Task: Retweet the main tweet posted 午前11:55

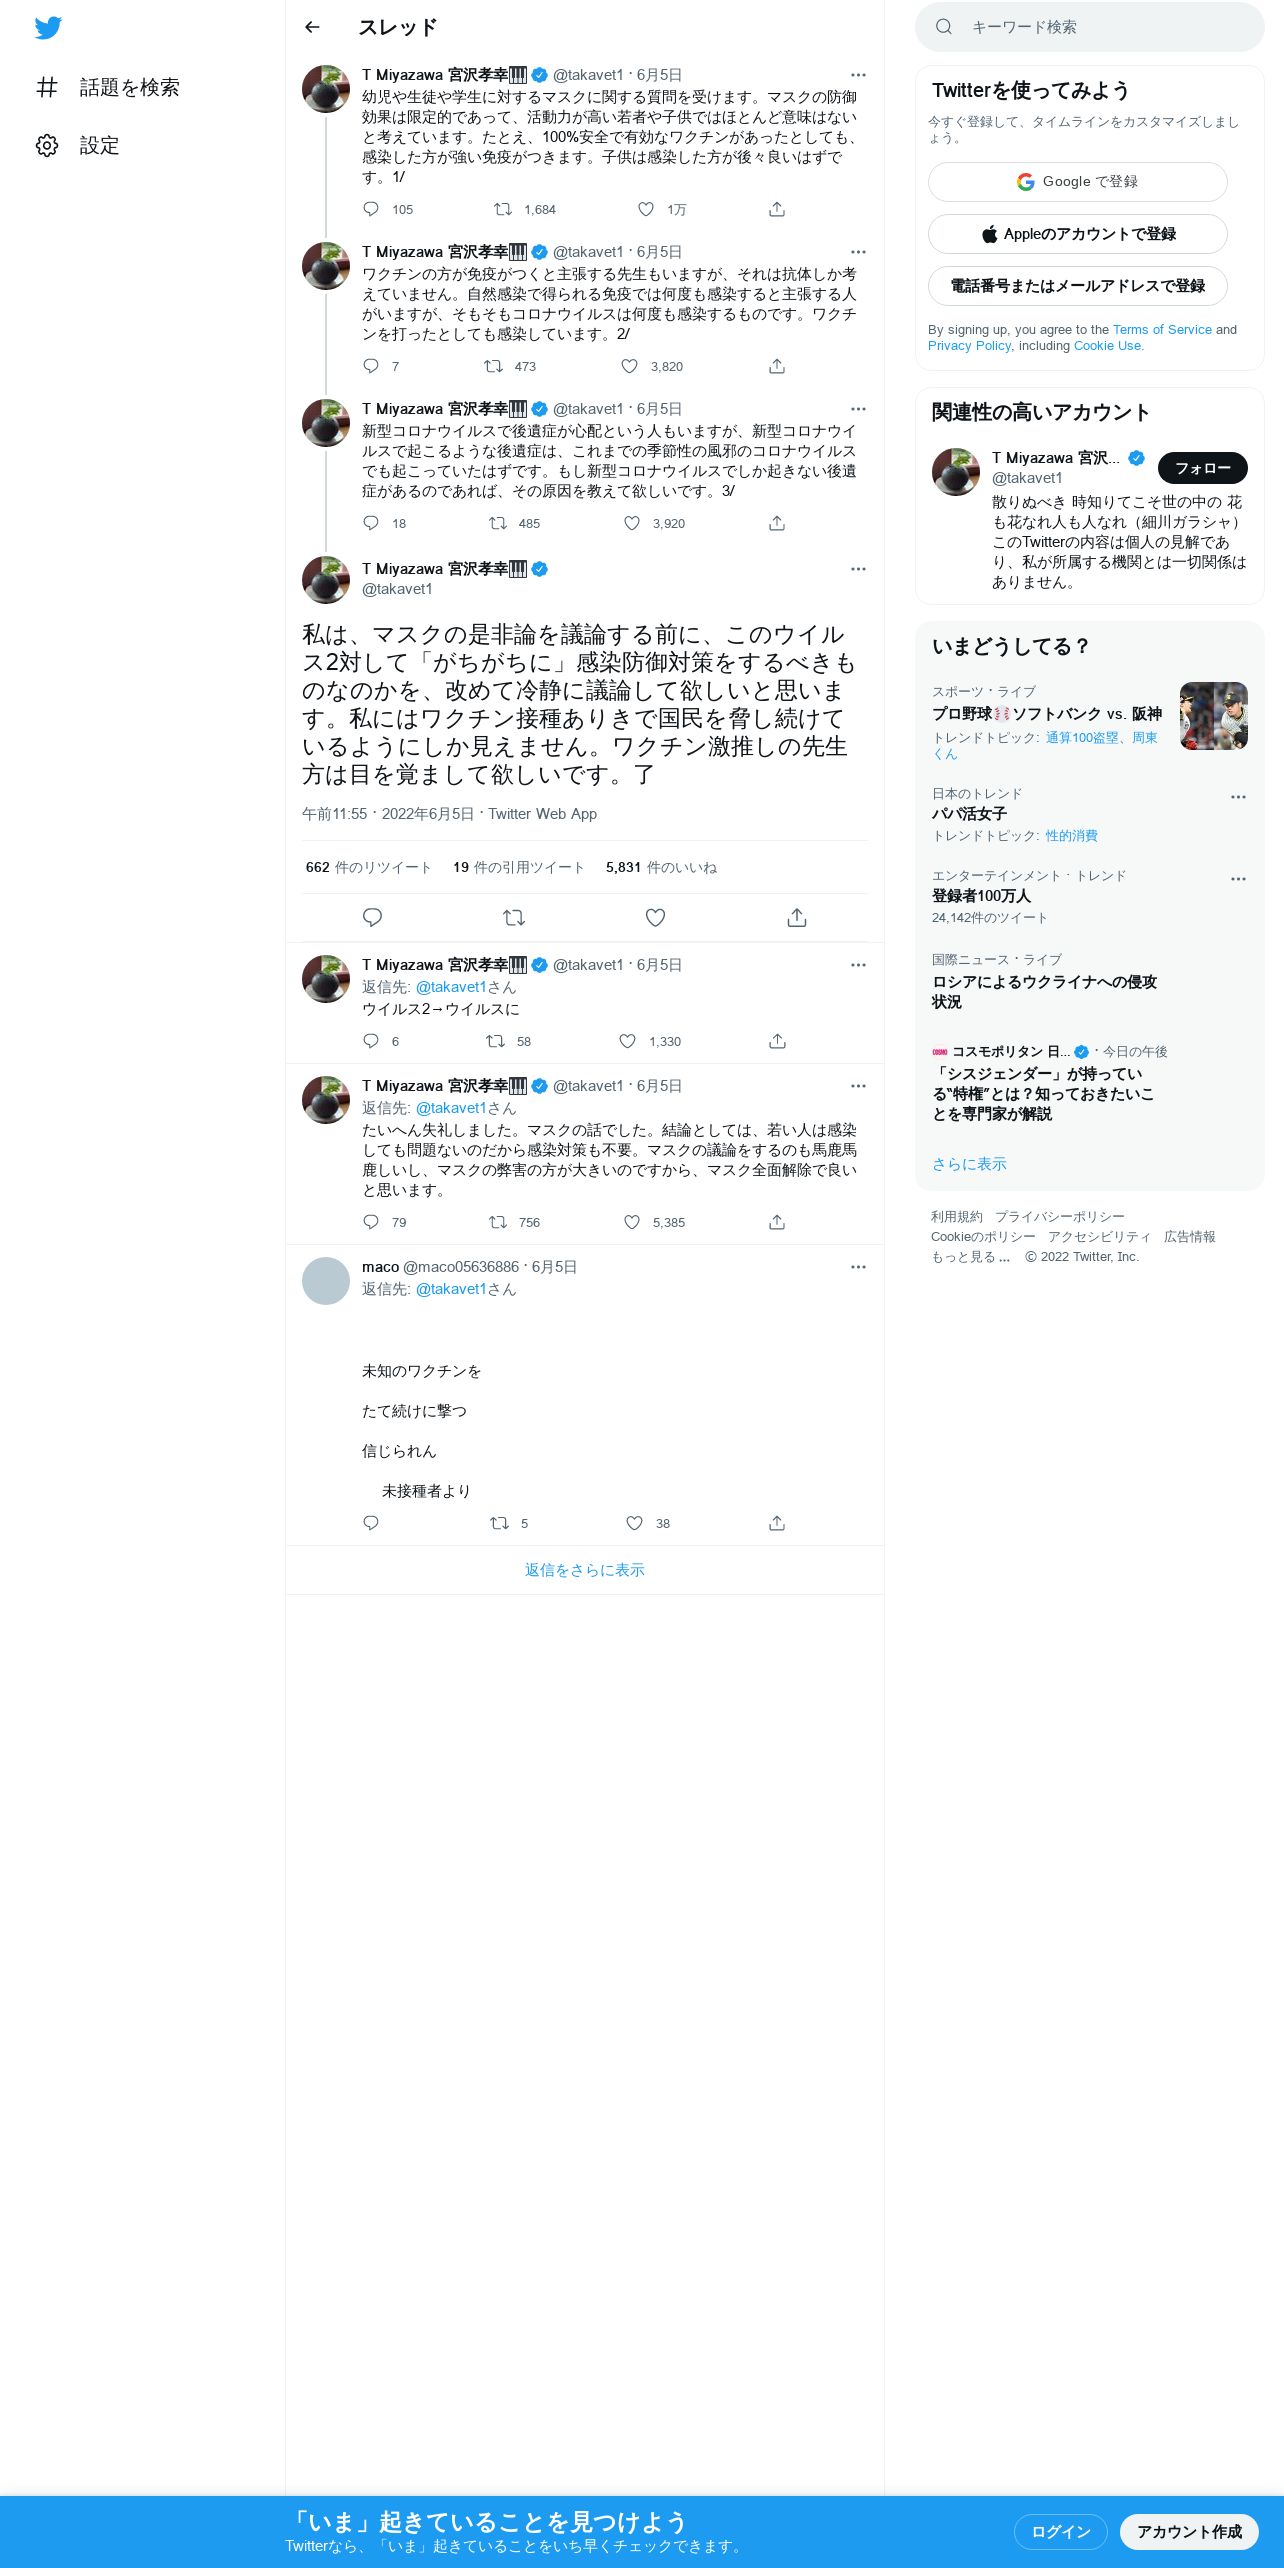Action: (514, 917)
